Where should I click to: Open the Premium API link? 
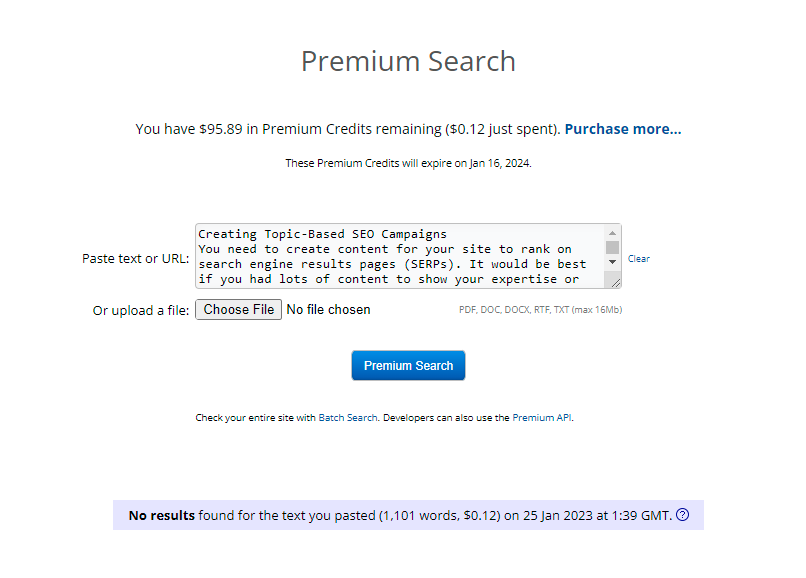[x=542, y=418]
